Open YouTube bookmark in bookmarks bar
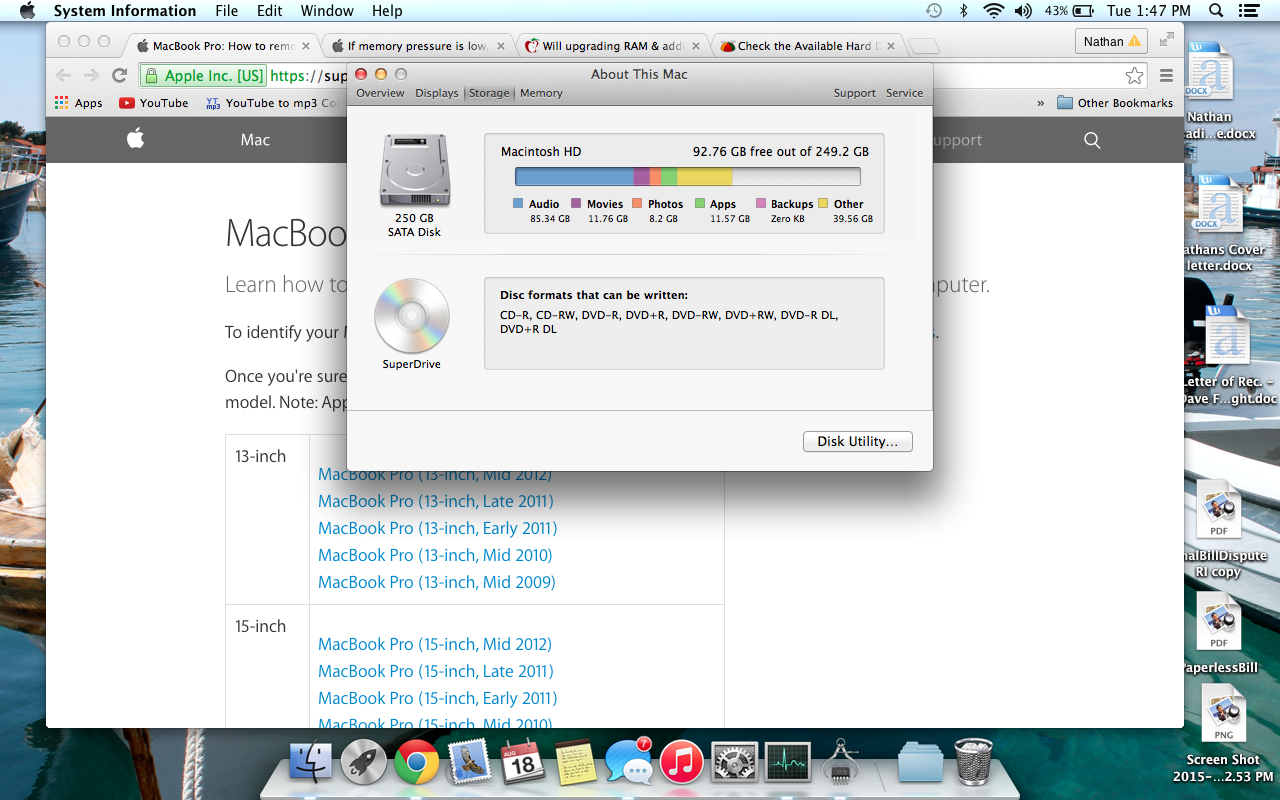This screenshot has height=800, width=1280. click(x=154, y=103)
